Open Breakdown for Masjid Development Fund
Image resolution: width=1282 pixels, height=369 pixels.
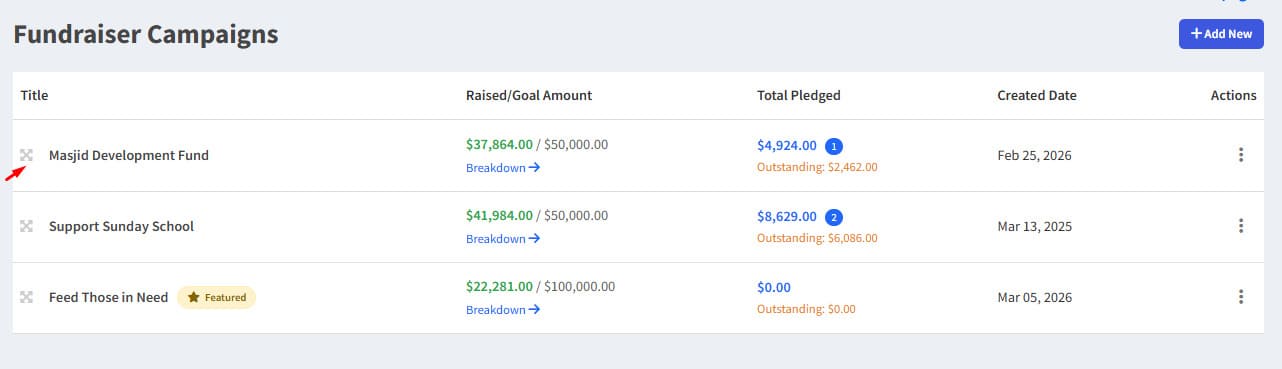click(503, 168)
